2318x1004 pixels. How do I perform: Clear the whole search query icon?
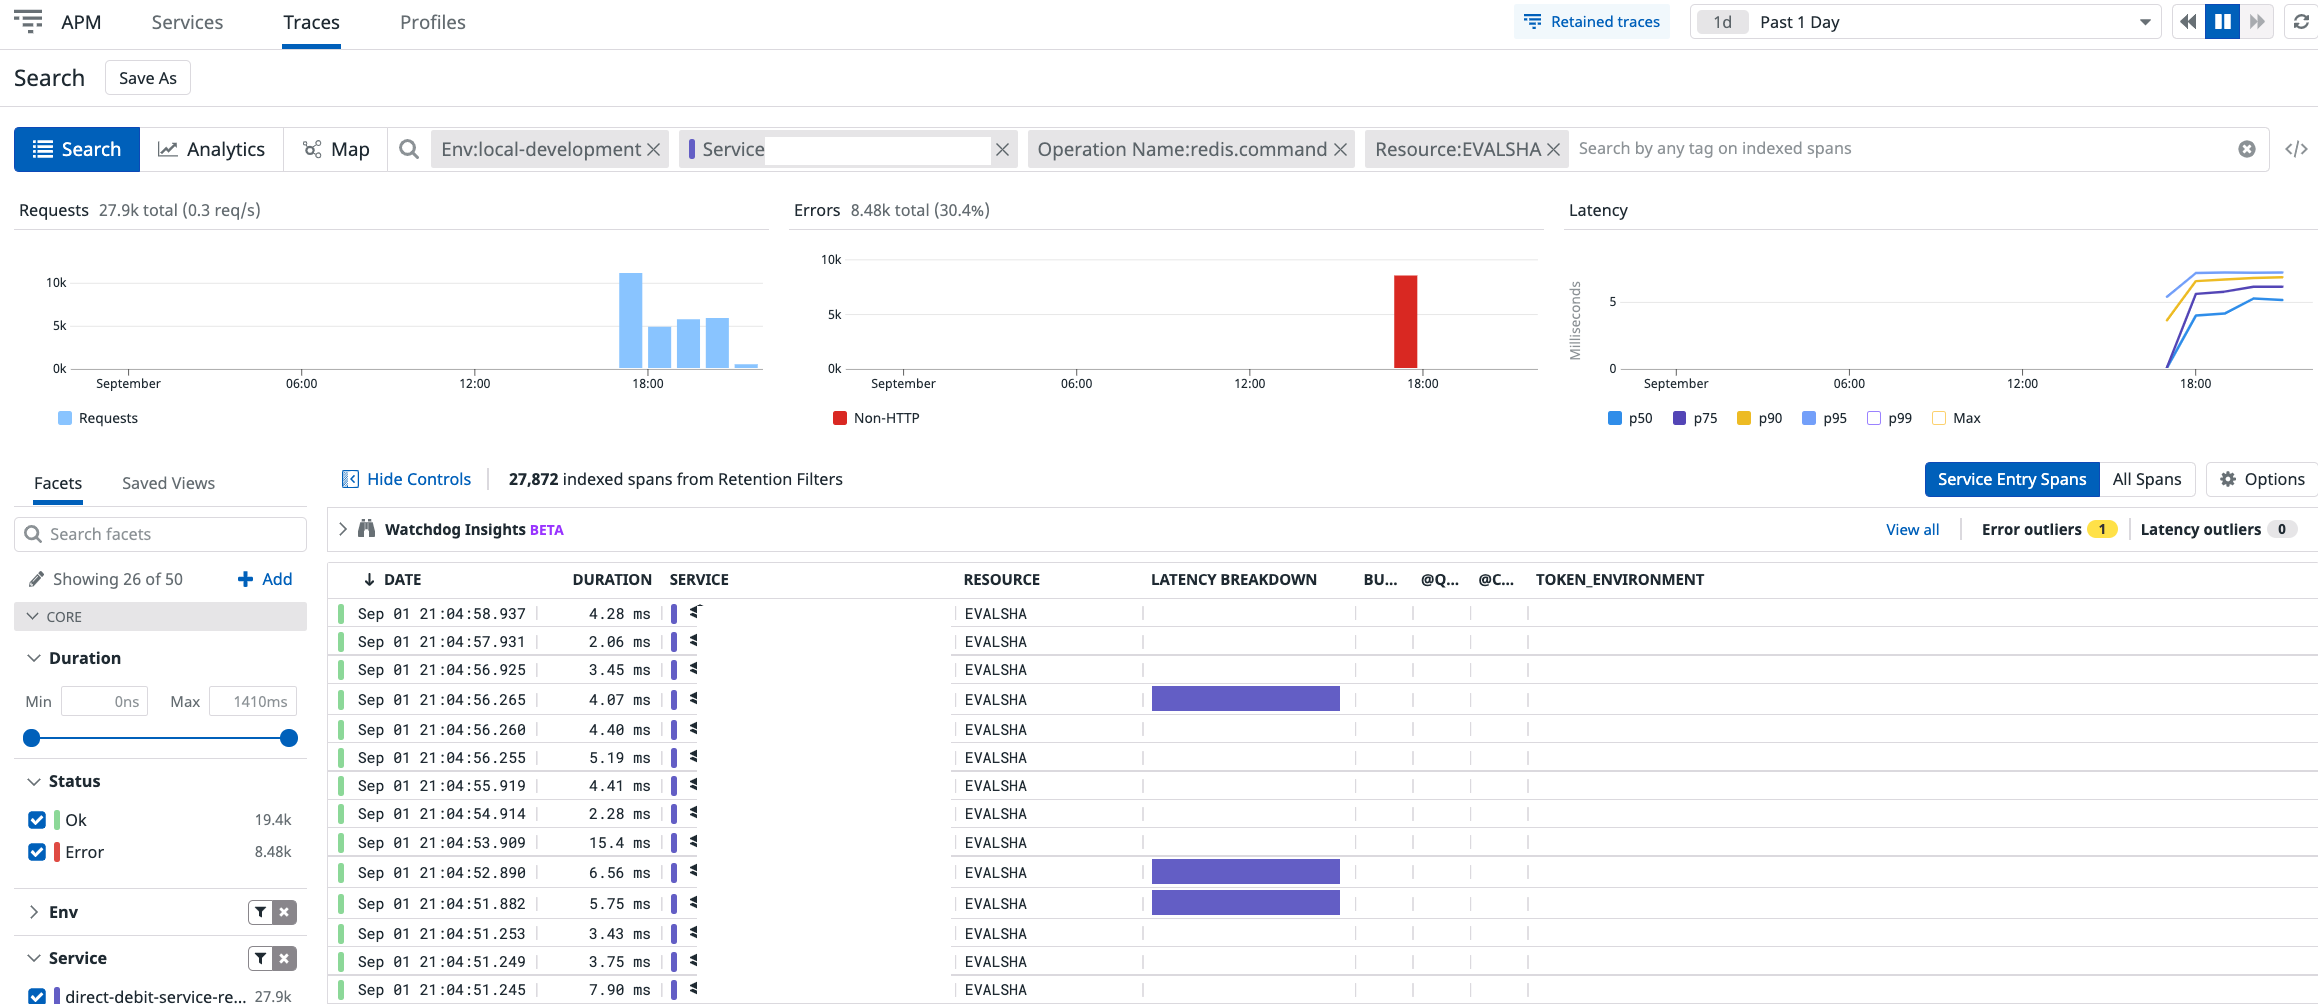click(x=2247, y=149)
